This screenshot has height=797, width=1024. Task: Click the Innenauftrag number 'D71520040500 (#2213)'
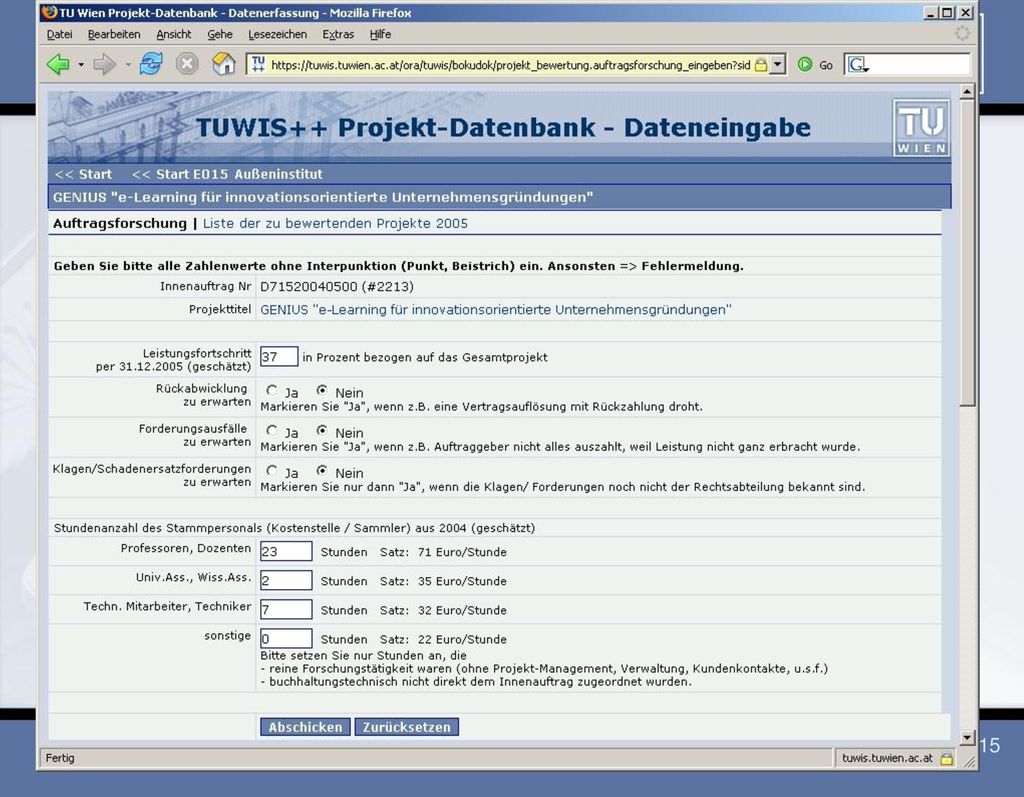coord(337,287)
